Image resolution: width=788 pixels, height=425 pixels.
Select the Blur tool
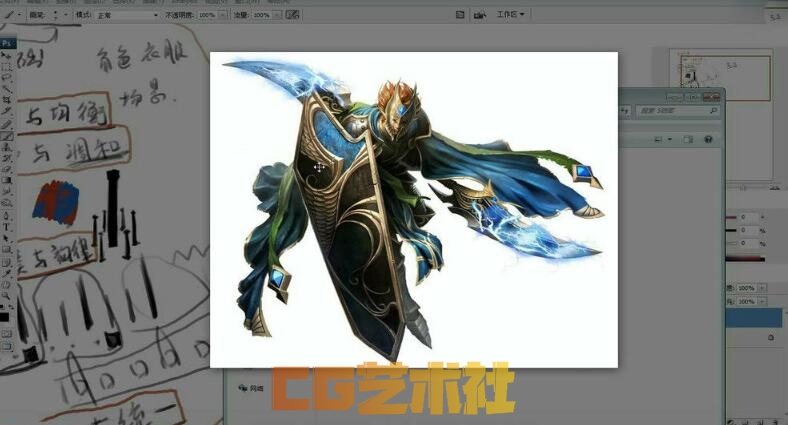point(7,191)
